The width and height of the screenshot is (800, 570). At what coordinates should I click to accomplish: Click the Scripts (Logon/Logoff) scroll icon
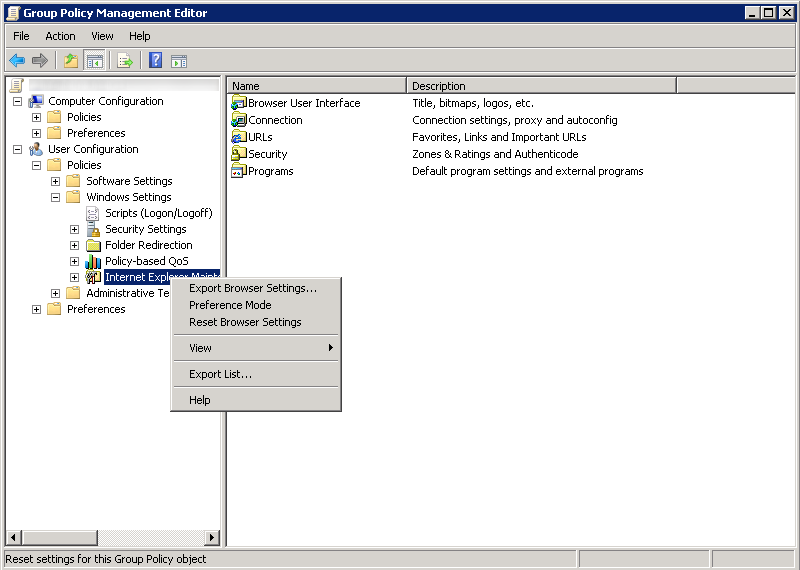(x=92, y=213)
